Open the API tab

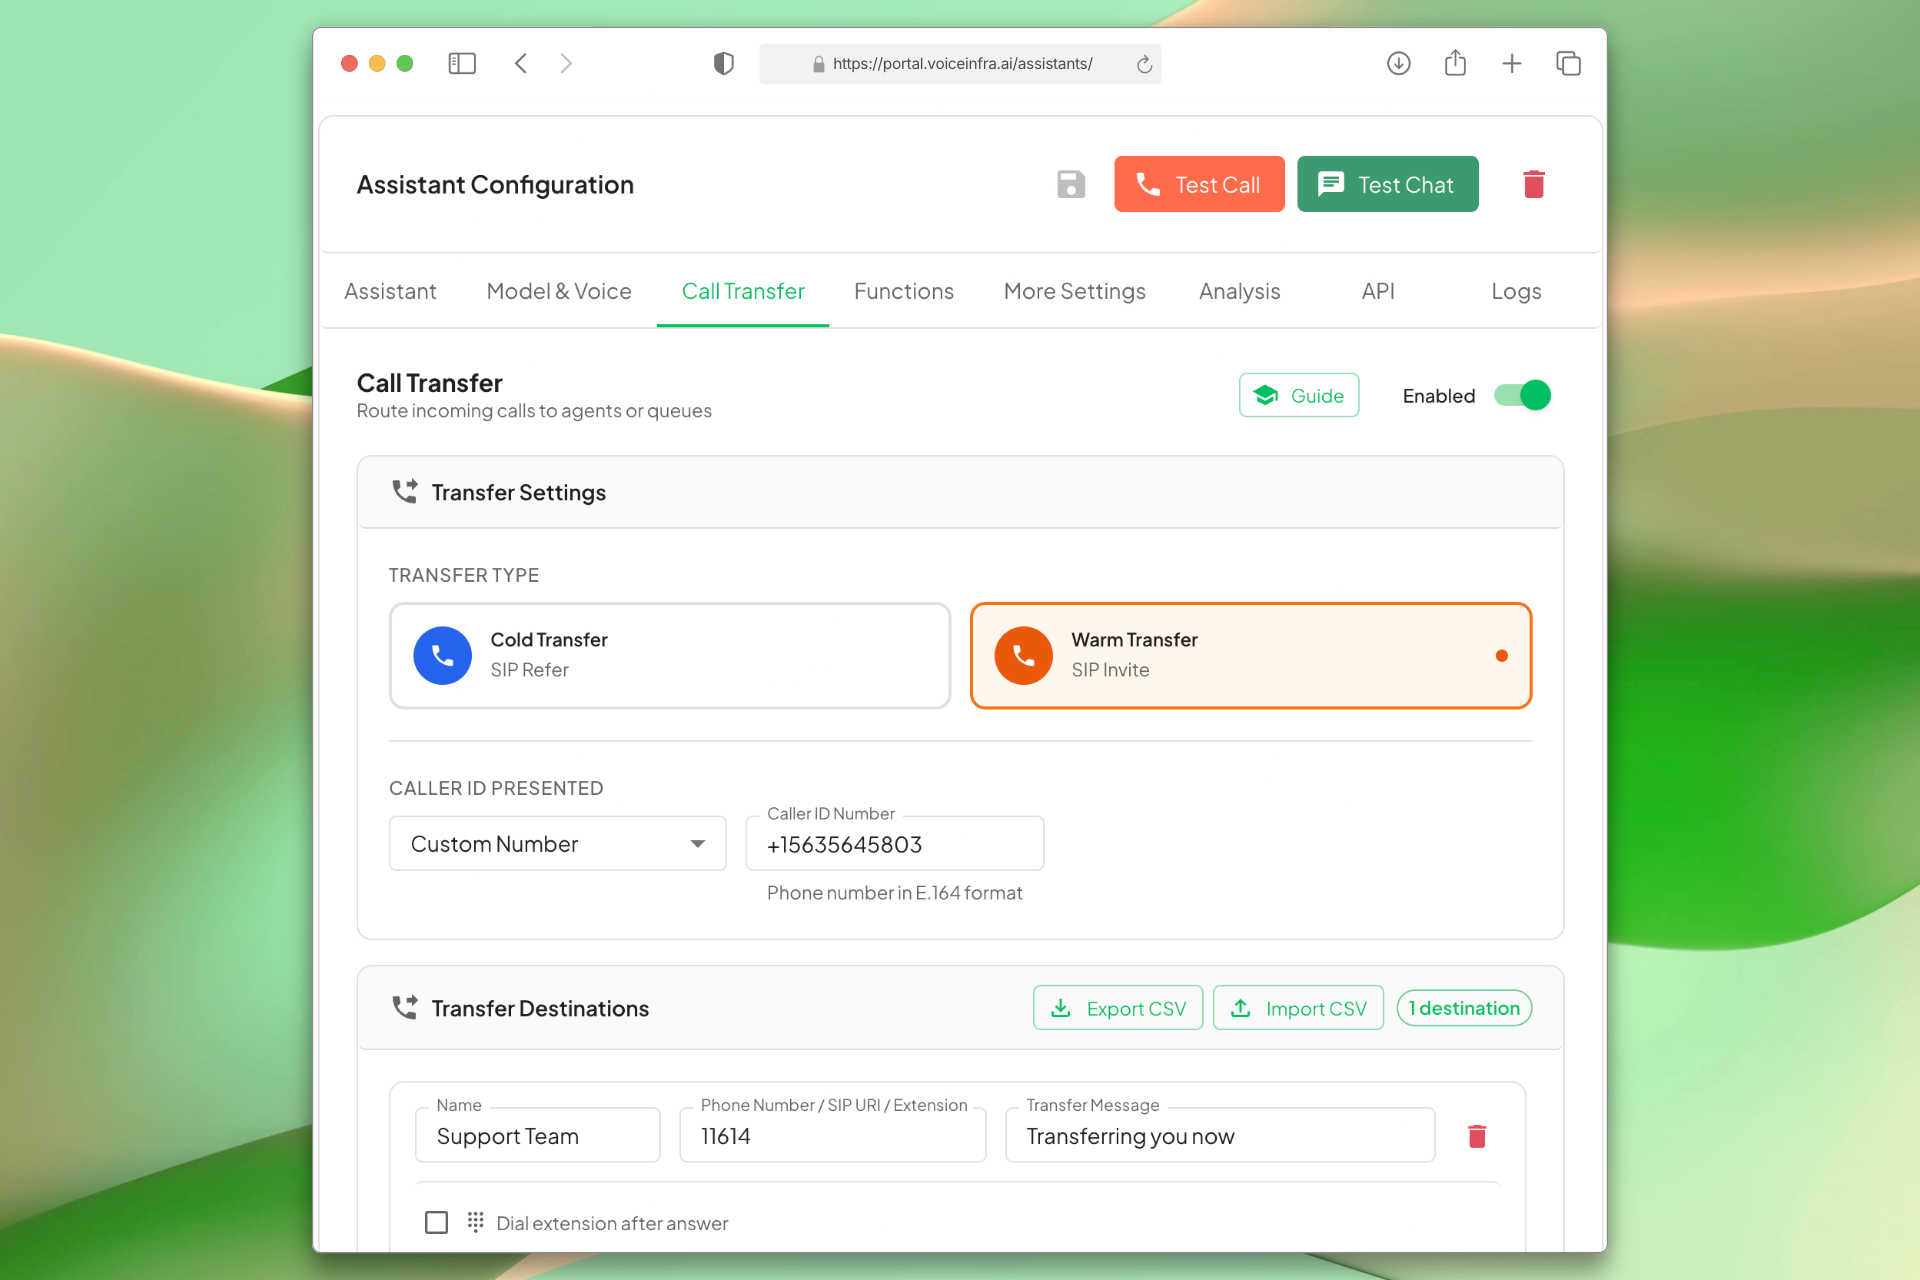coord(1378,291)
